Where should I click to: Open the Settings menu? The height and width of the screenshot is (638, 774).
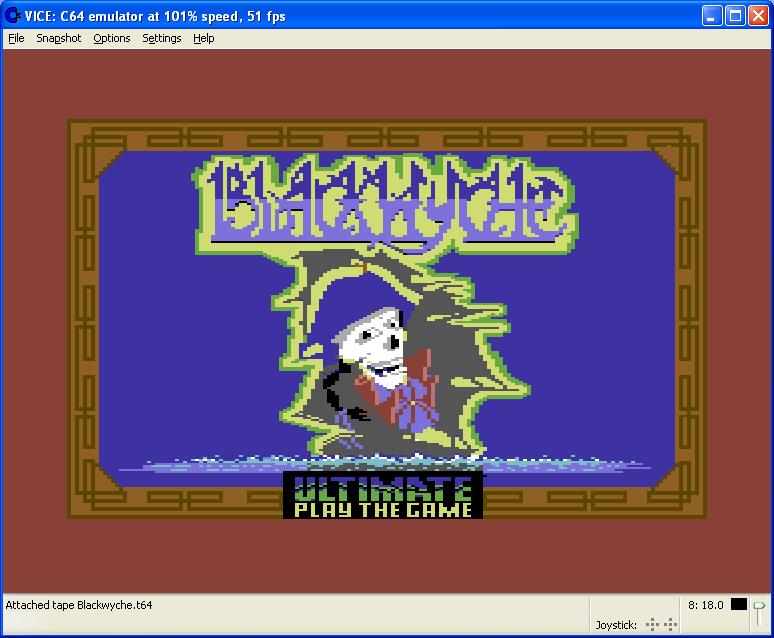[x=161, y=38]
